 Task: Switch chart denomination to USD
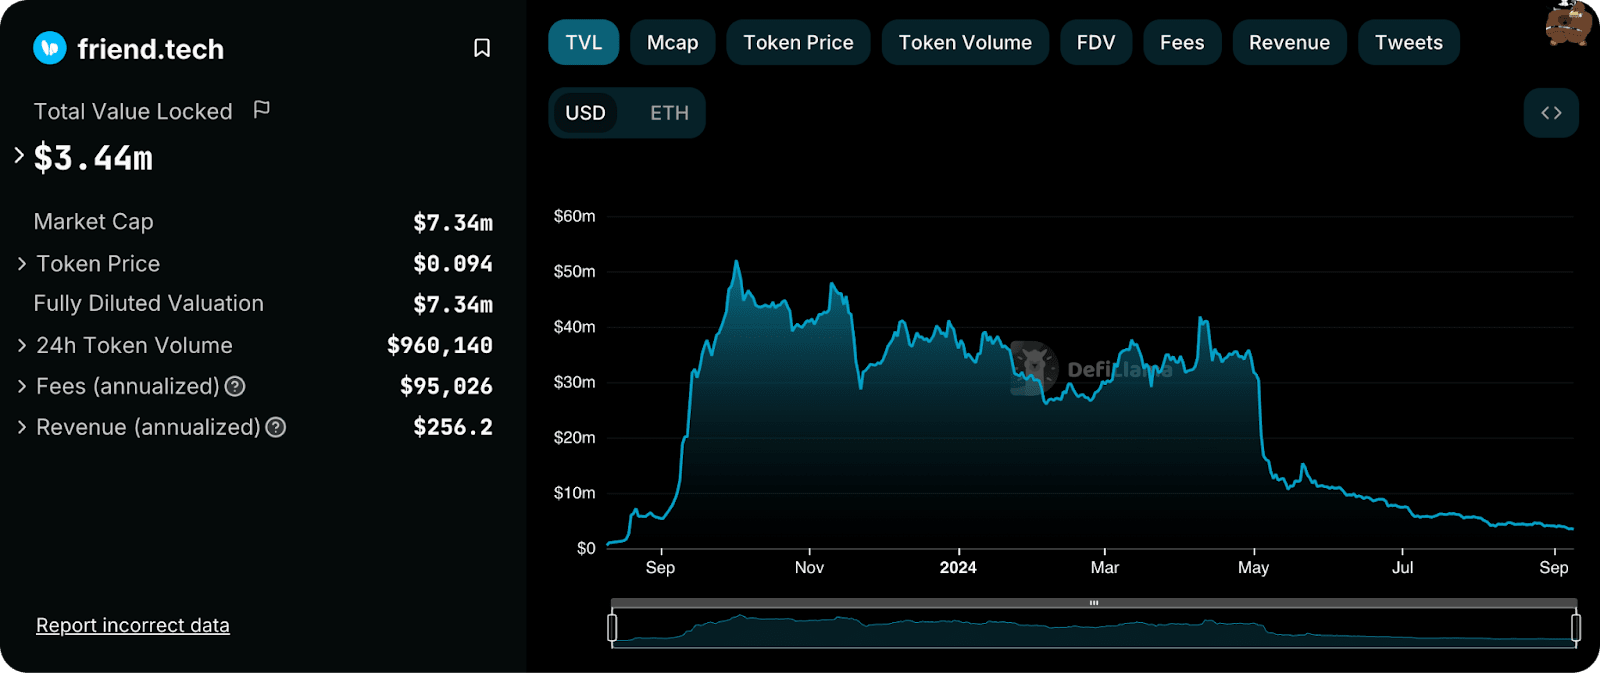[585, 113]
